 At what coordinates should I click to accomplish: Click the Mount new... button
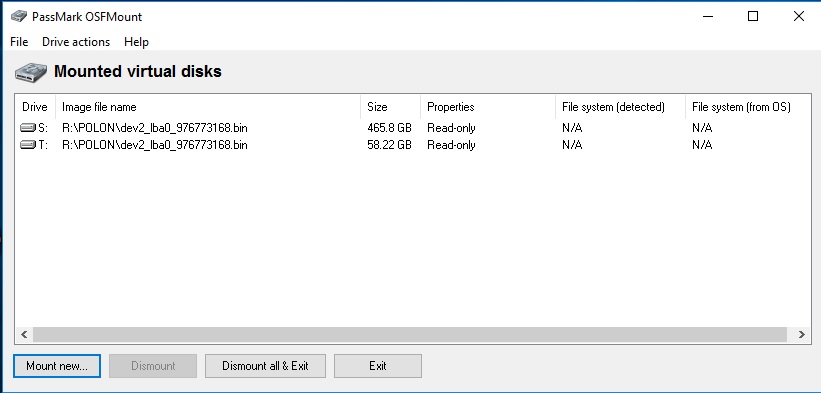57,366
